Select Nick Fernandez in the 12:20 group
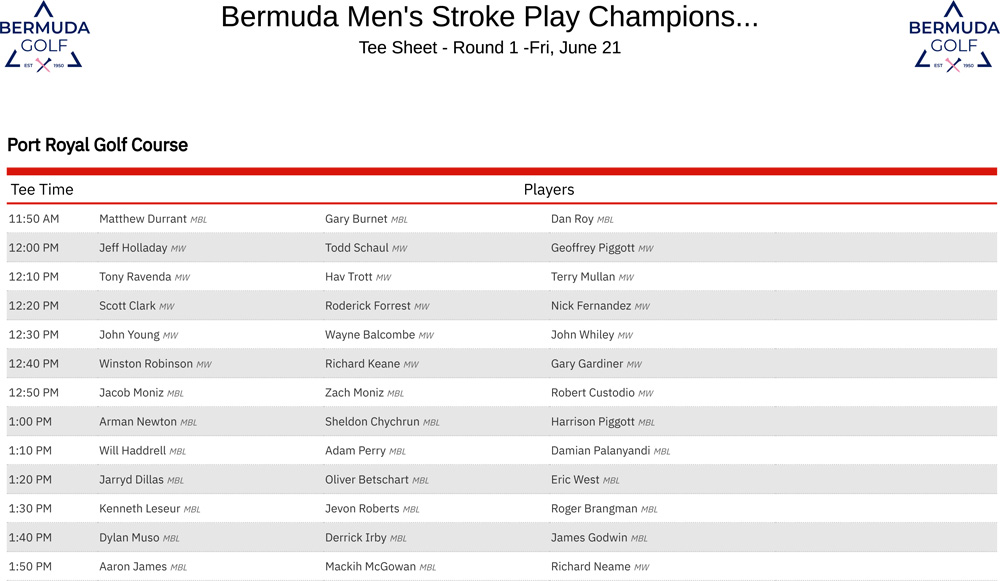 coord(591,306)
